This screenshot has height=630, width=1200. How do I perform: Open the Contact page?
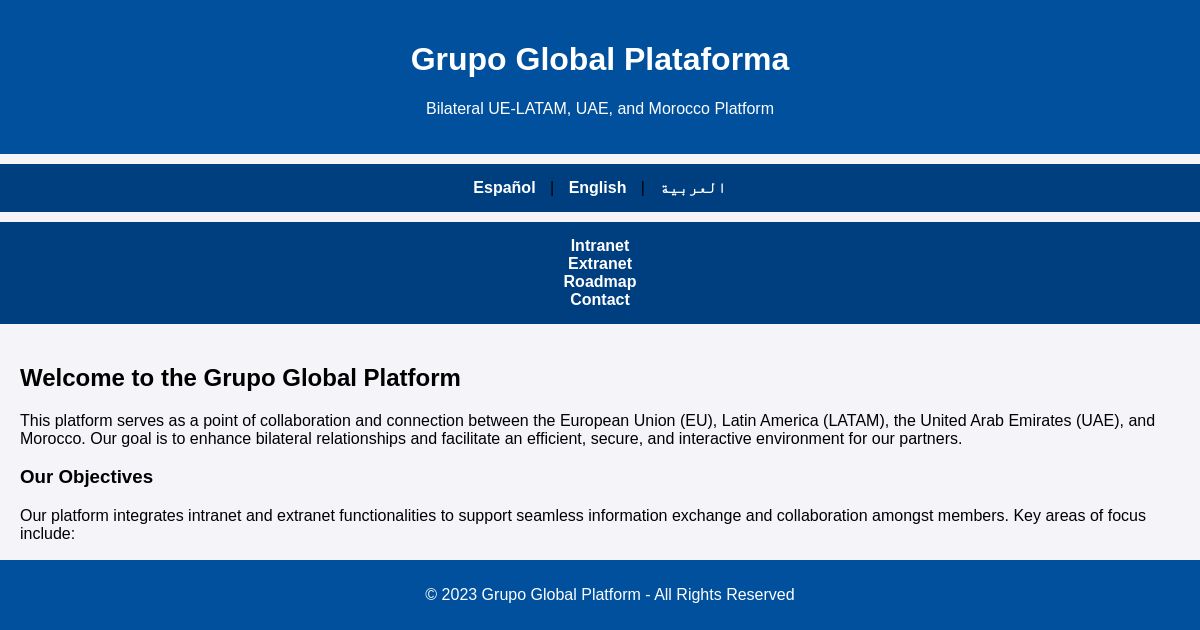(599, 300)
